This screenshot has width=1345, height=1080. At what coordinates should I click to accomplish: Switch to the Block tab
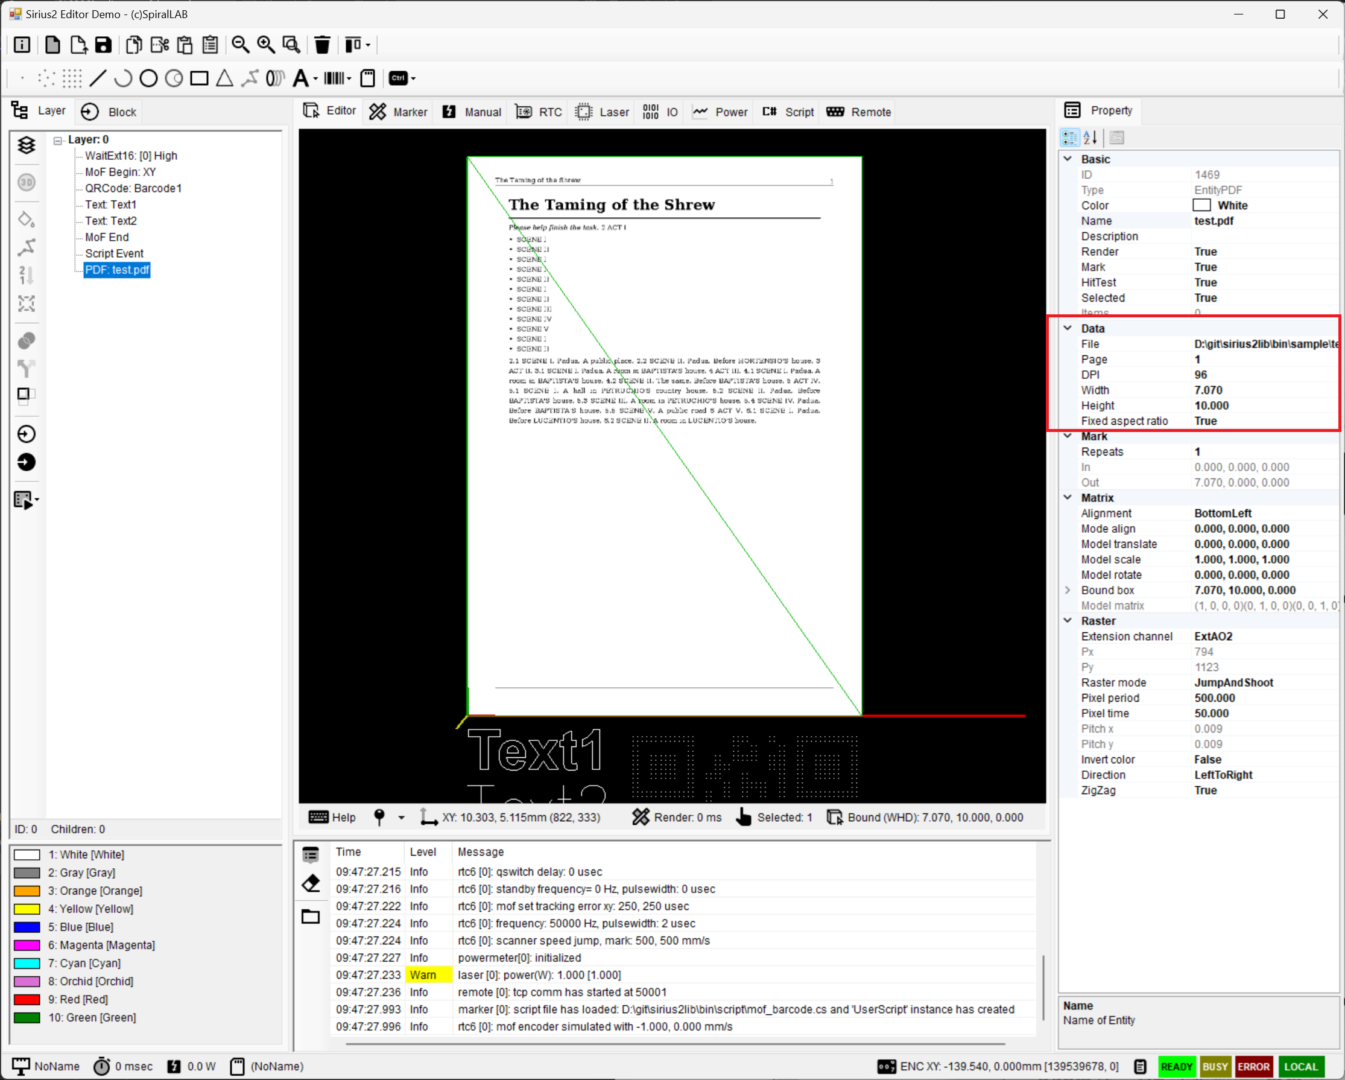point(109,112)
